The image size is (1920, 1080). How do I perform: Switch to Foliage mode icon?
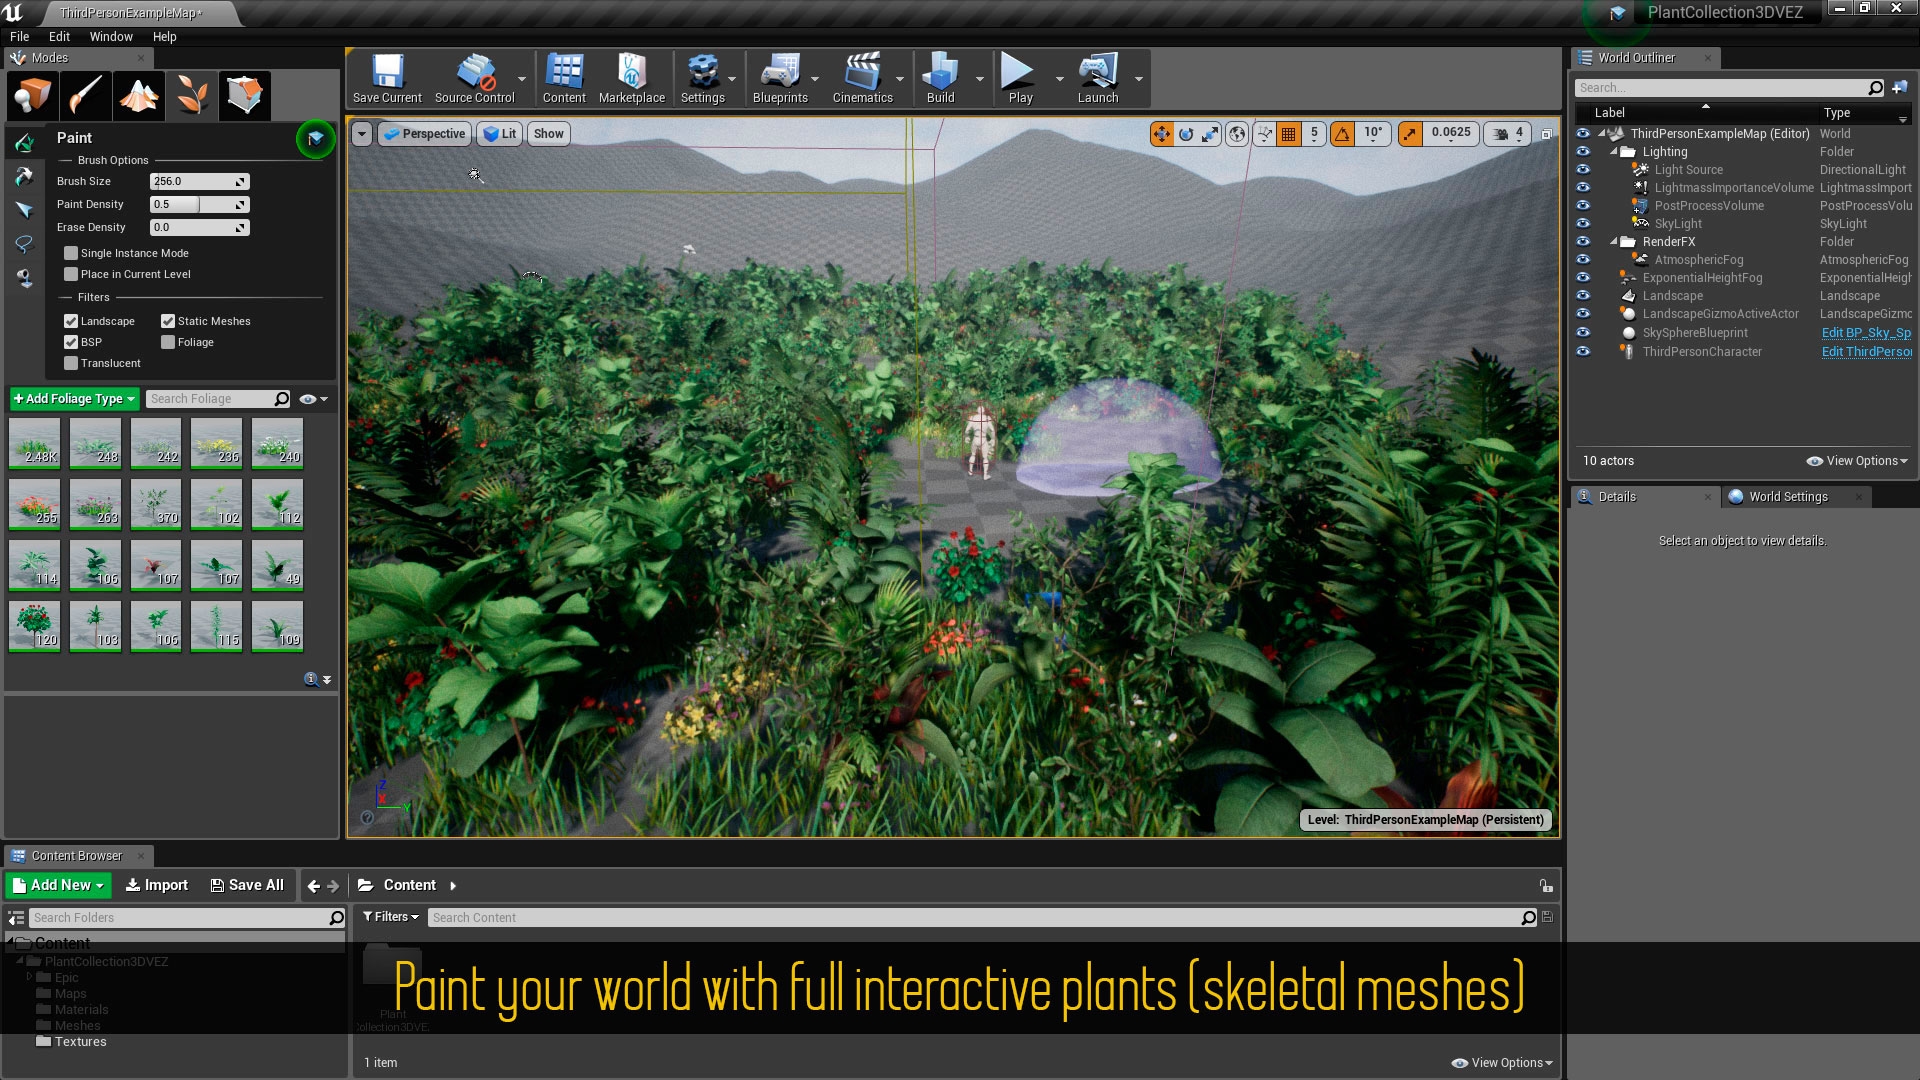[192, 96]
